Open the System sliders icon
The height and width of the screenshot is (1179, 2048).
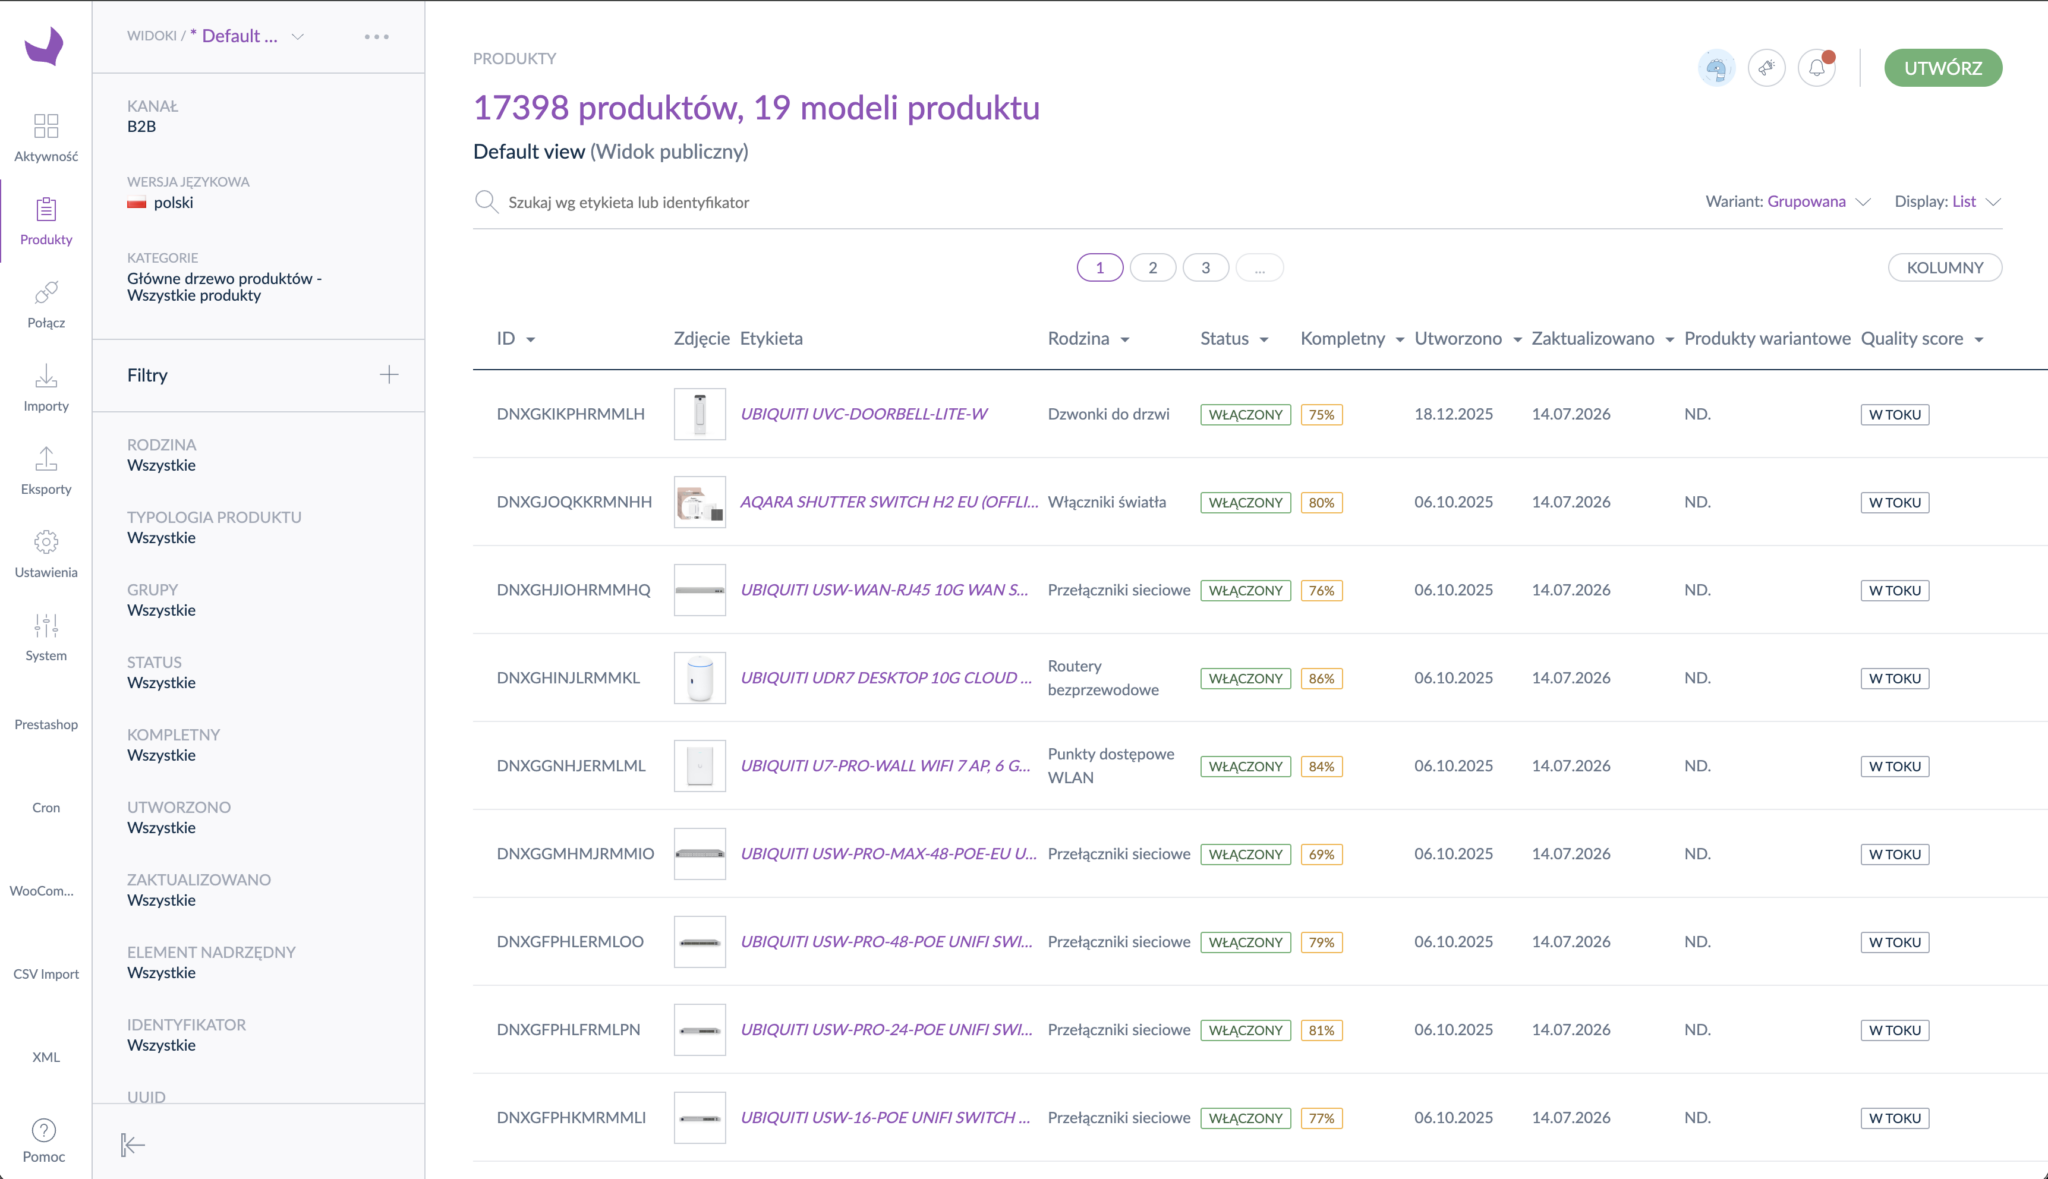click(46, 625)
